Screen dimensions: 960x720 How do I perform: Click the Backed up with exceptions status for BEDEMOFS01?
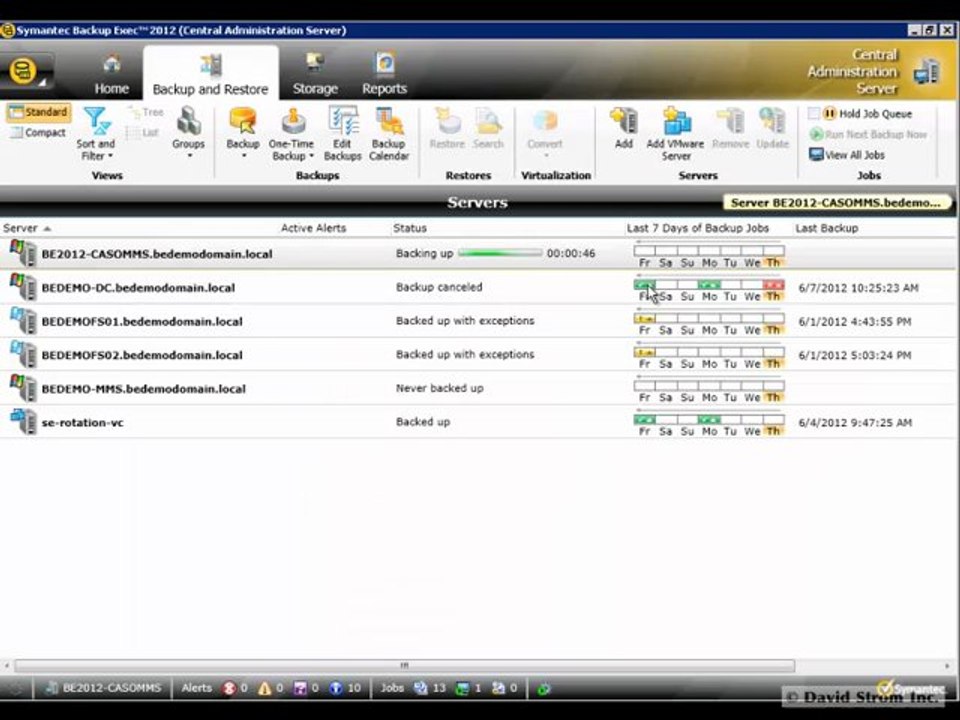[x=465, y=321]
